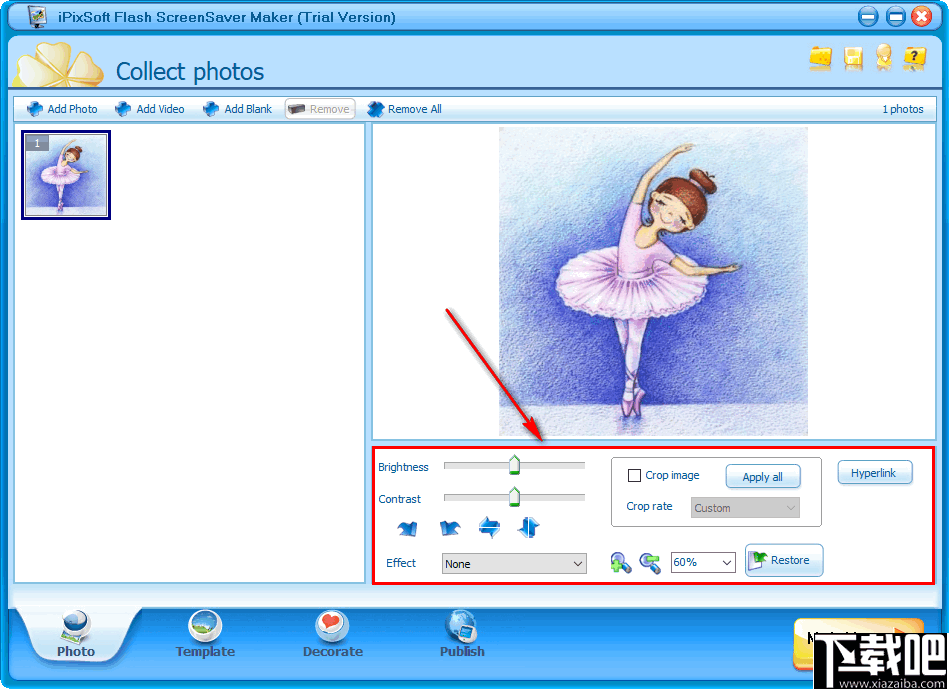Screen dimensions: 949x689
Task: Open the help icon with question mark
Action: pos(915,60)
